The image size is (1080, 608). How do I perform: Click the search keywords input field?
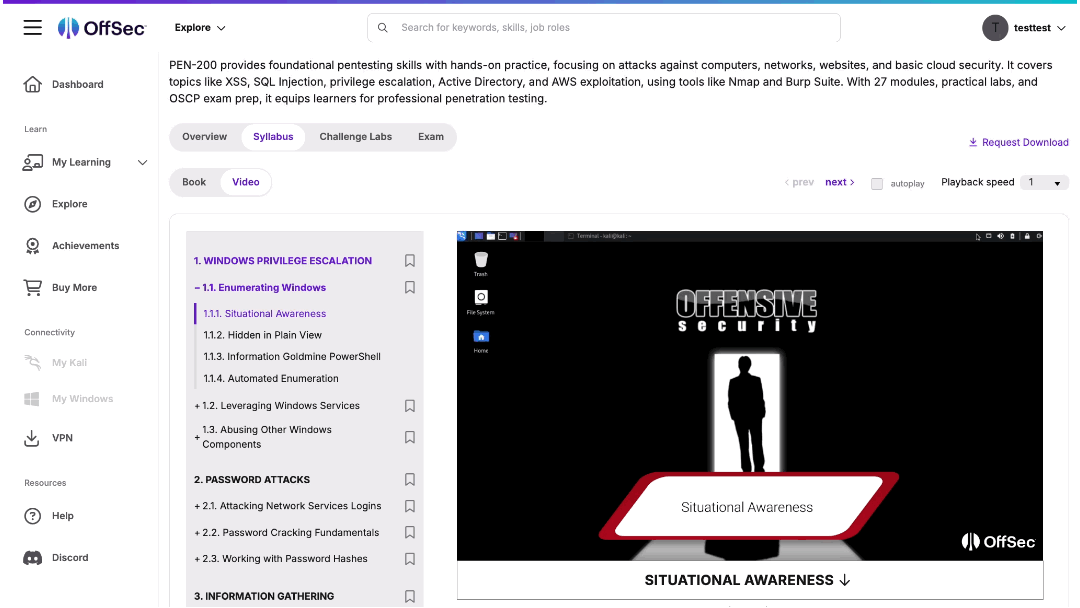pyautogui.click(x=604, y=28)
